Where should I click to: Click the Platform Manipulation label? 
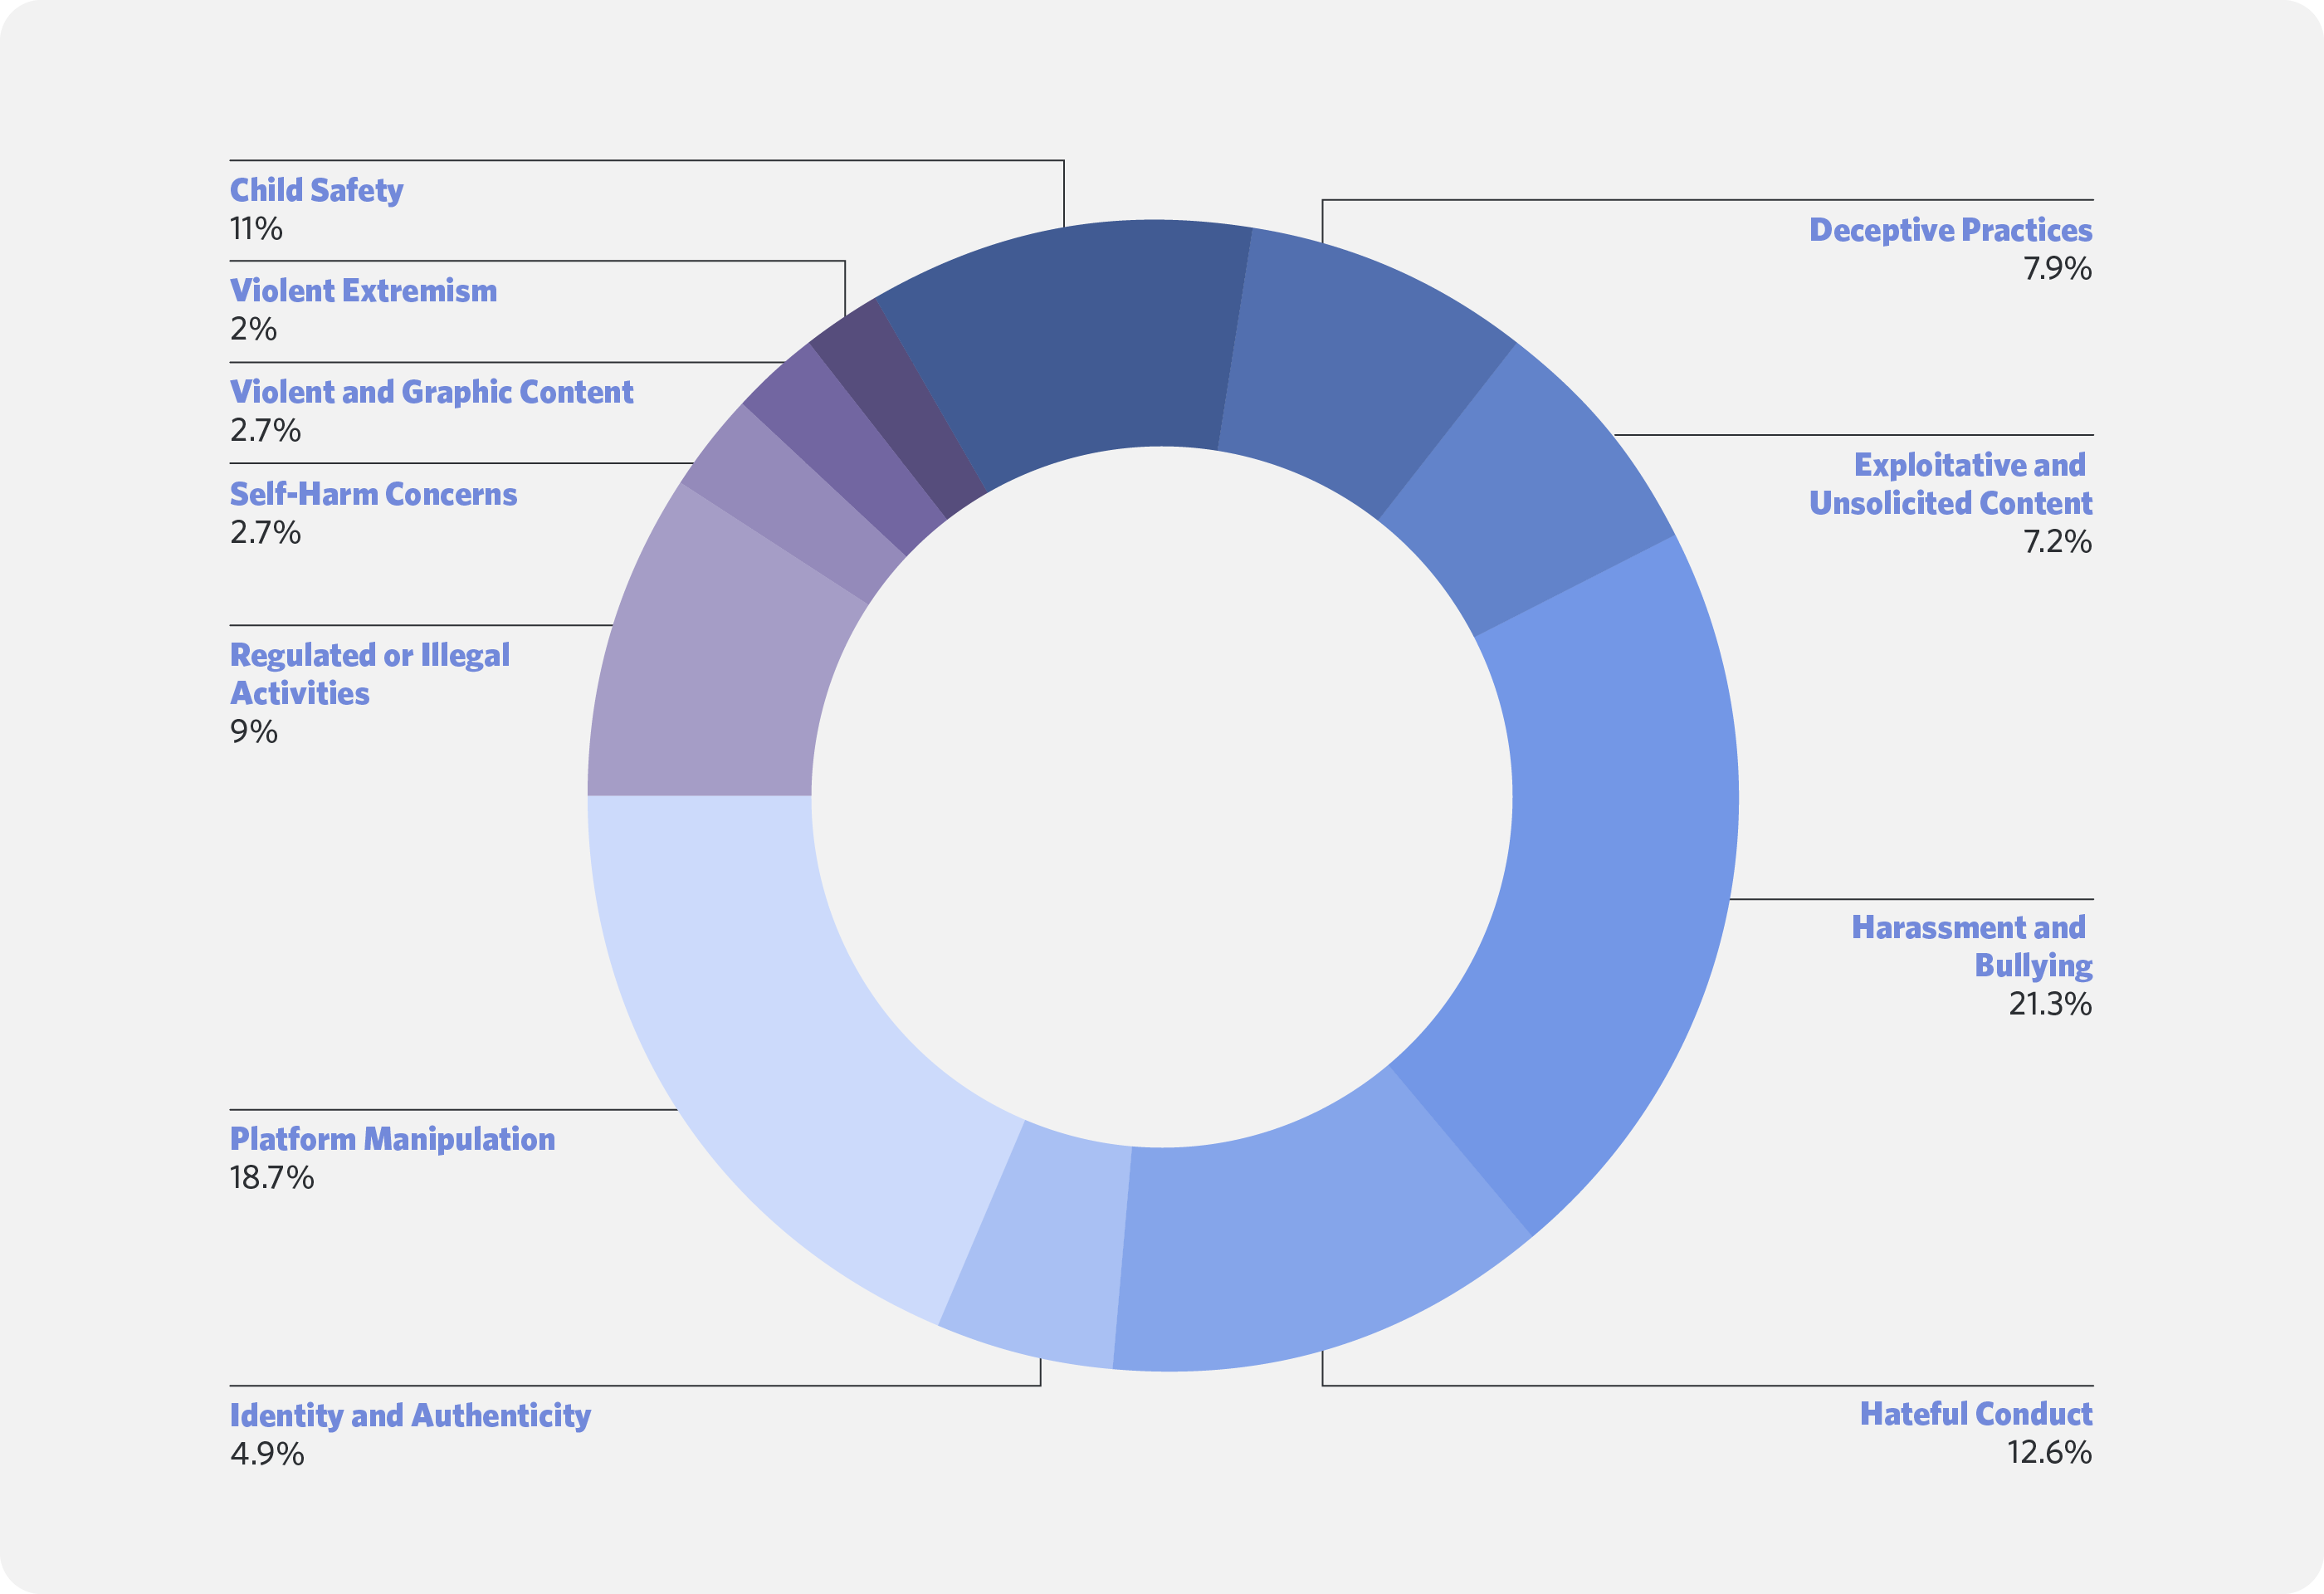coord(392,1139)
